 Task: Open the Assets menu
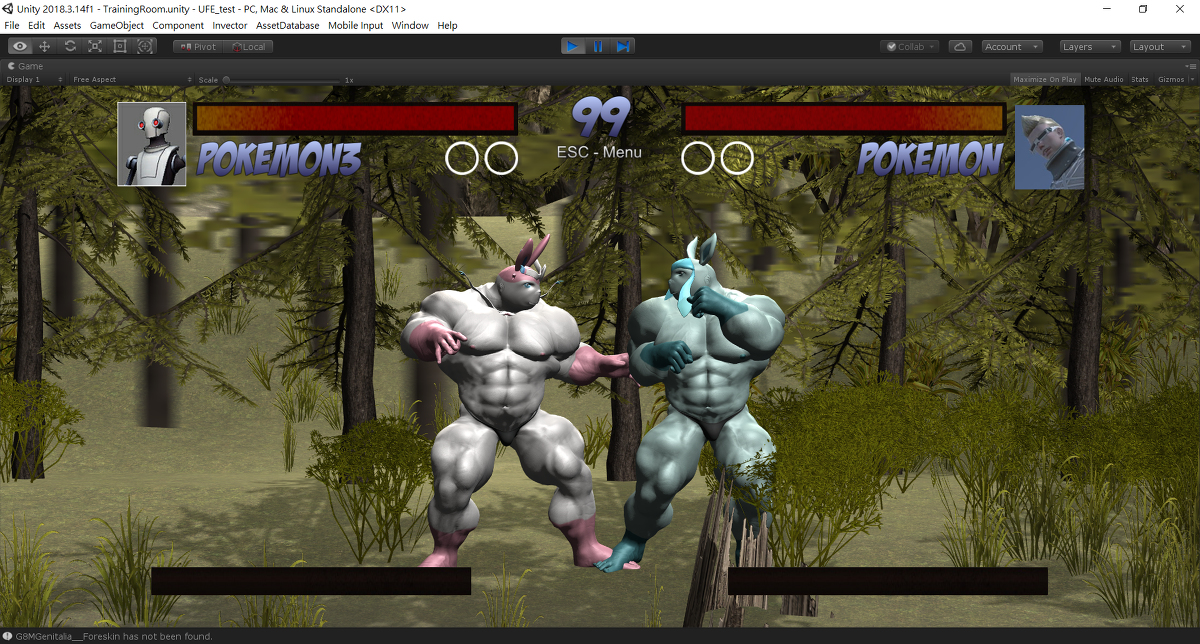tap(67, 25)
